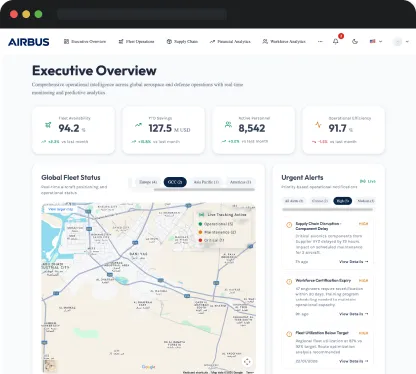Viewport: 416px width, 374px height.
Task: Click the red Critical legend dot
Action: 200,240
